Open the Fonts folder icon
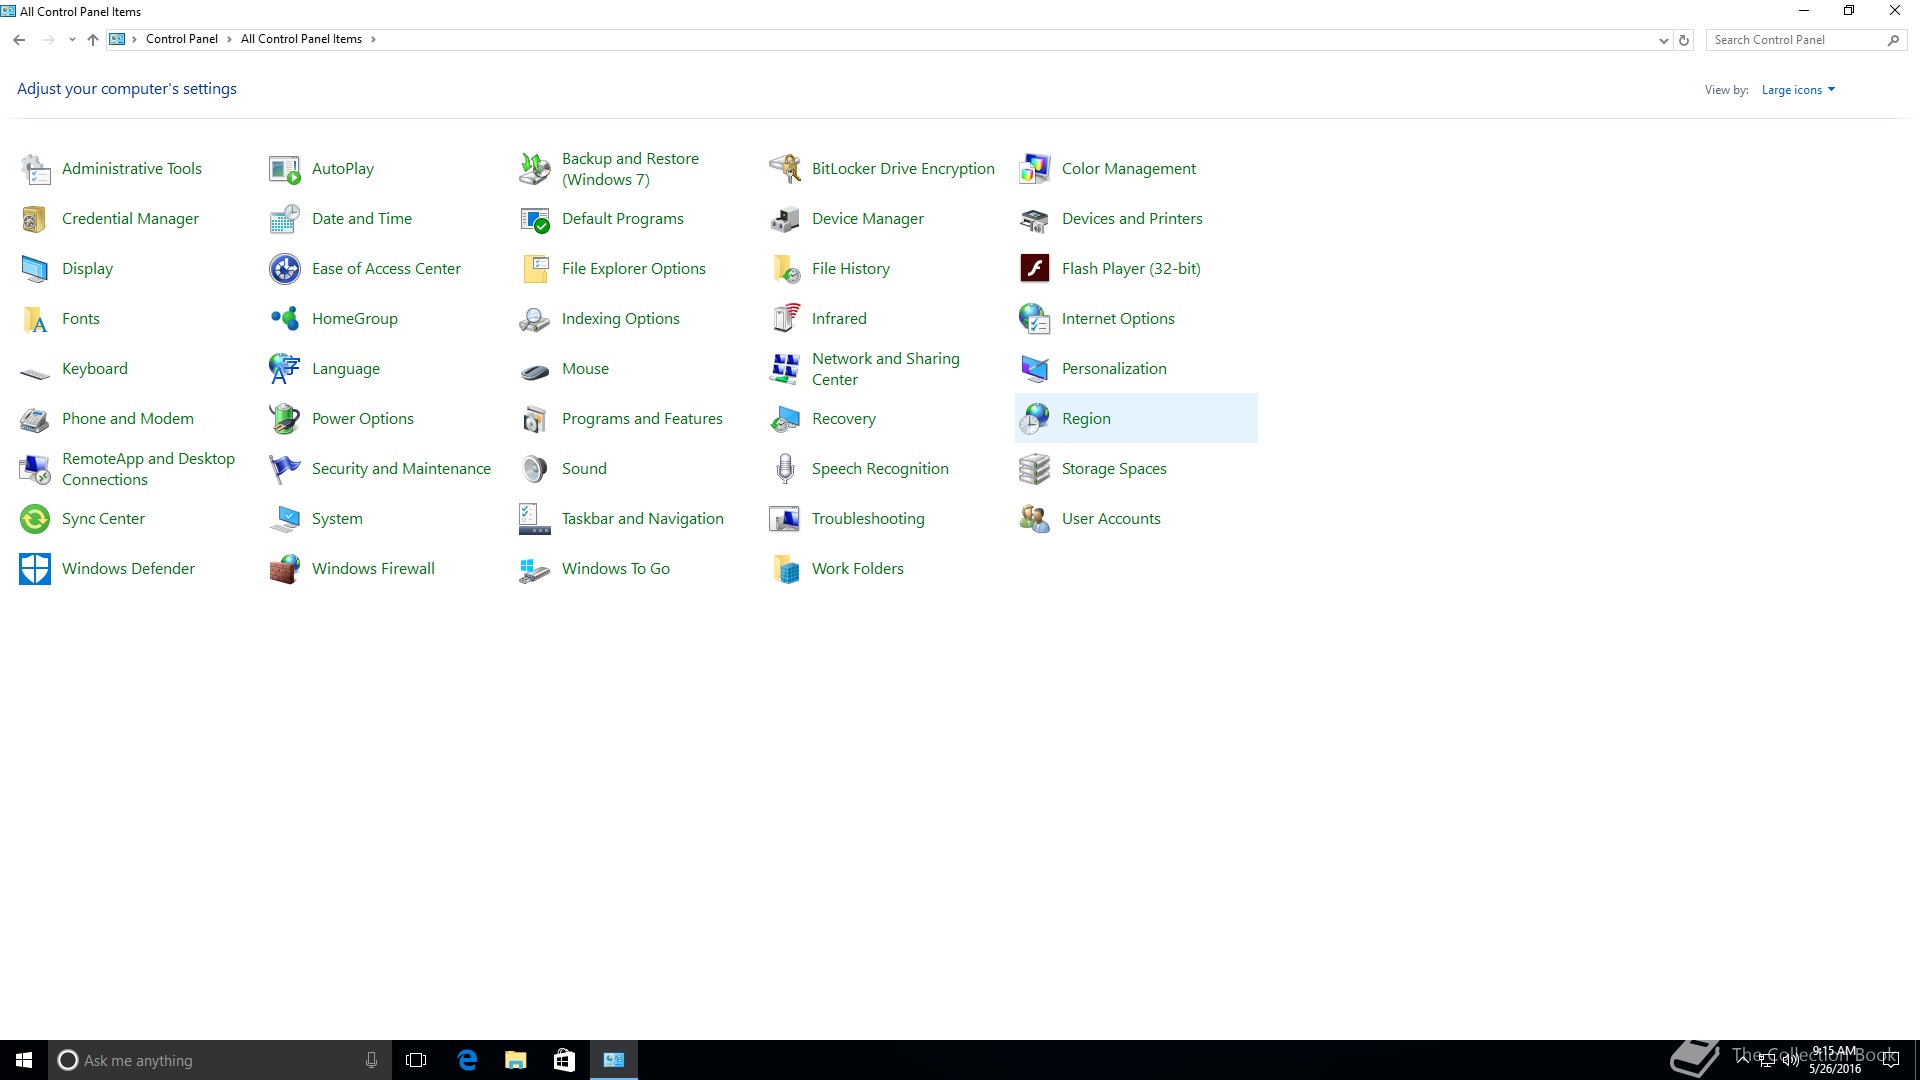This screenshot has height=1080, width=1920. click(35, 319)
